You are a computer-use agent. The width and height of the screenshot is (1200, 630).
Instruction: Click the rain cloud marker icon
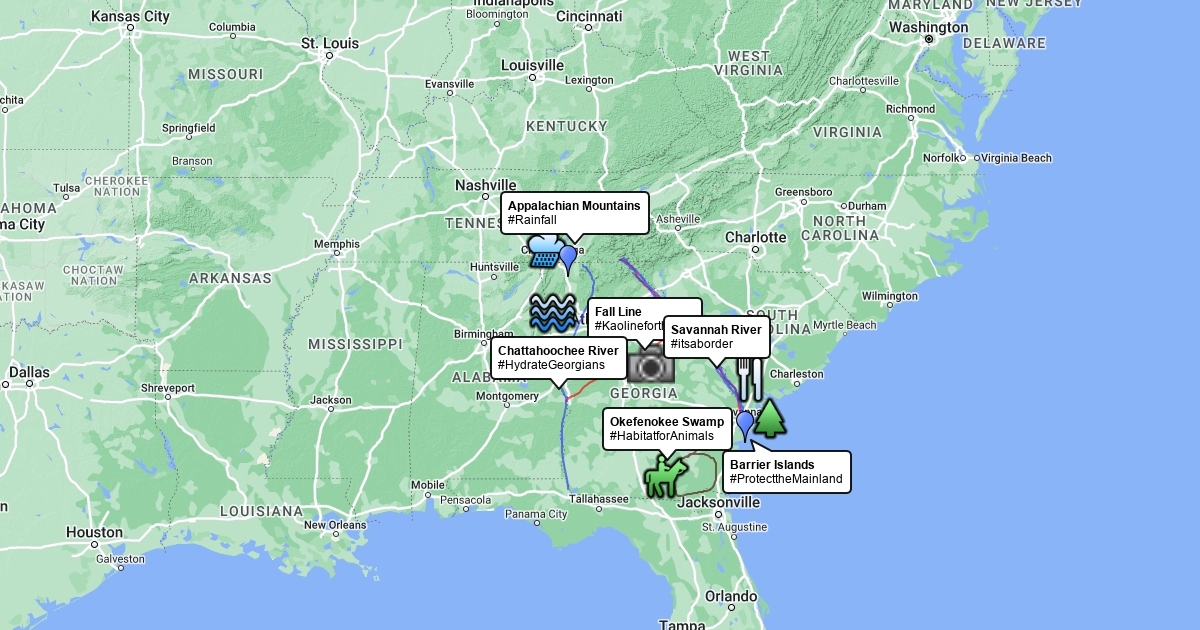[545, 251]
